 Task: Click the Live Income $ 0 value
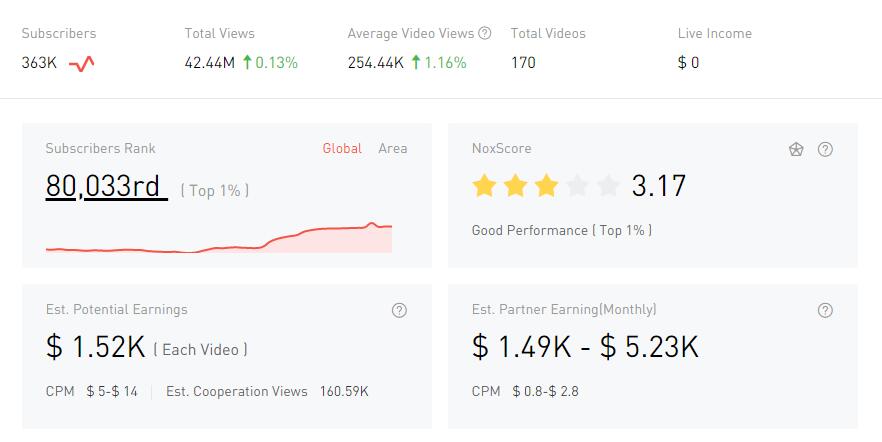(688, 63)
